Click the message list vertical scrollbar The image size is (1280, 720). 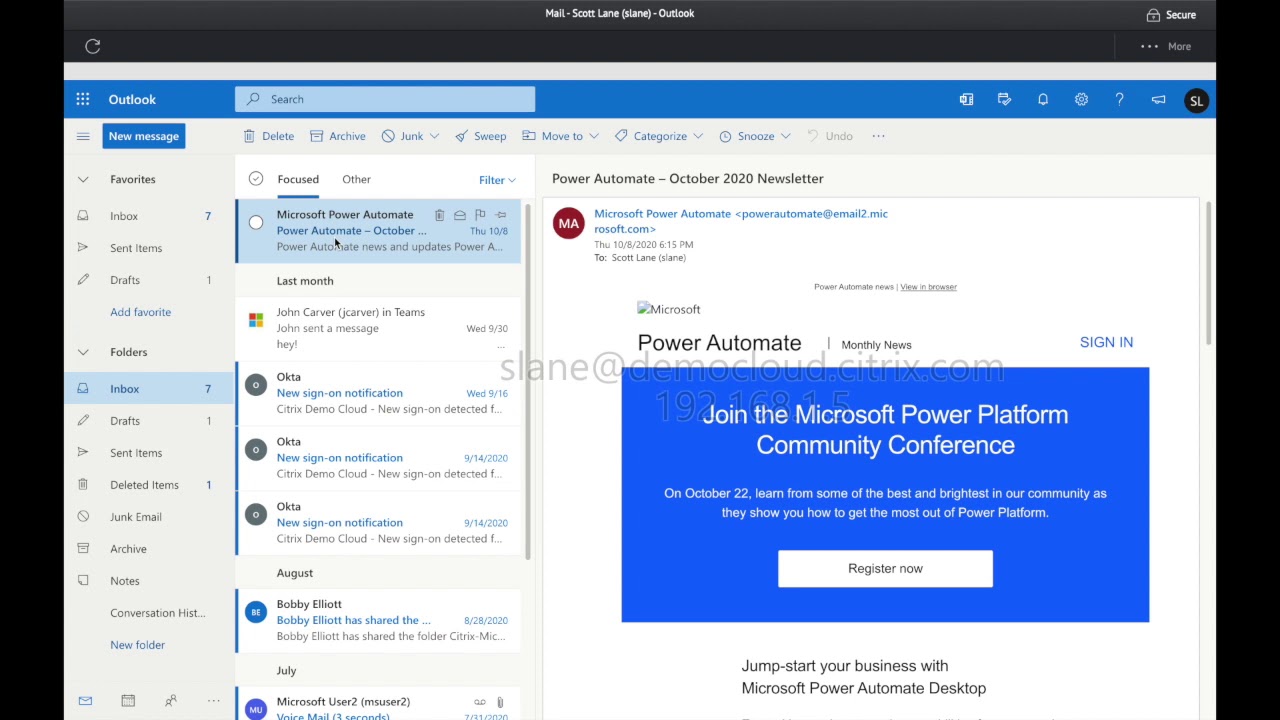[x=527, y=380]
